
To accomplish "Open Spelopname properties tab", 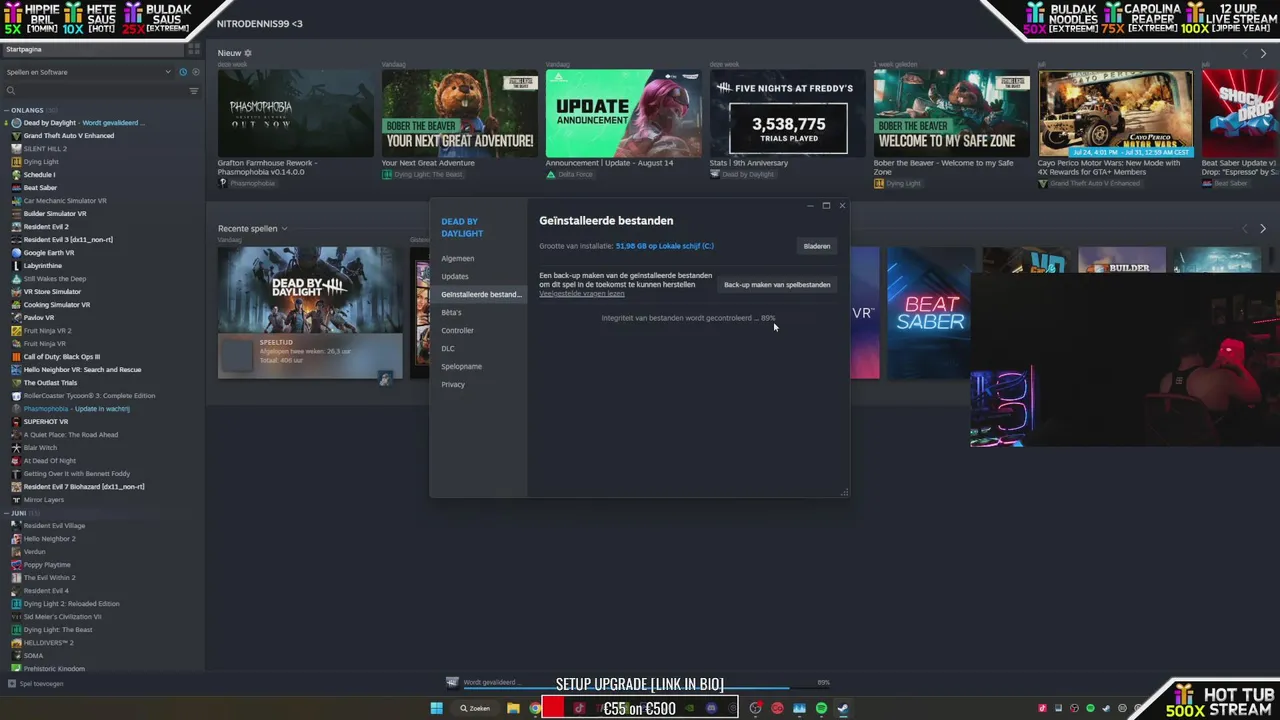I will click(x=461, y=367).
